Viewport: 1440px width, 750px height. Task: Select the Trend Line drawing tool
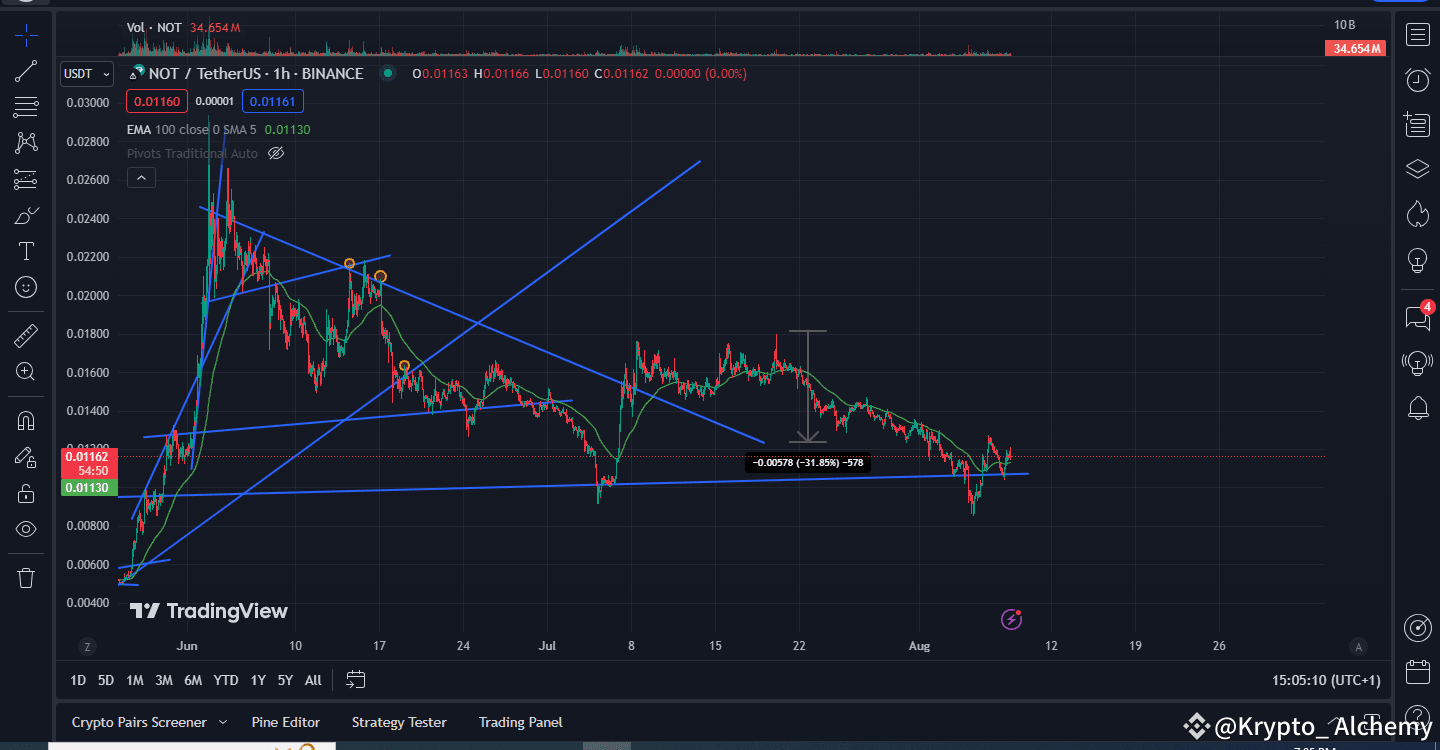26,70
